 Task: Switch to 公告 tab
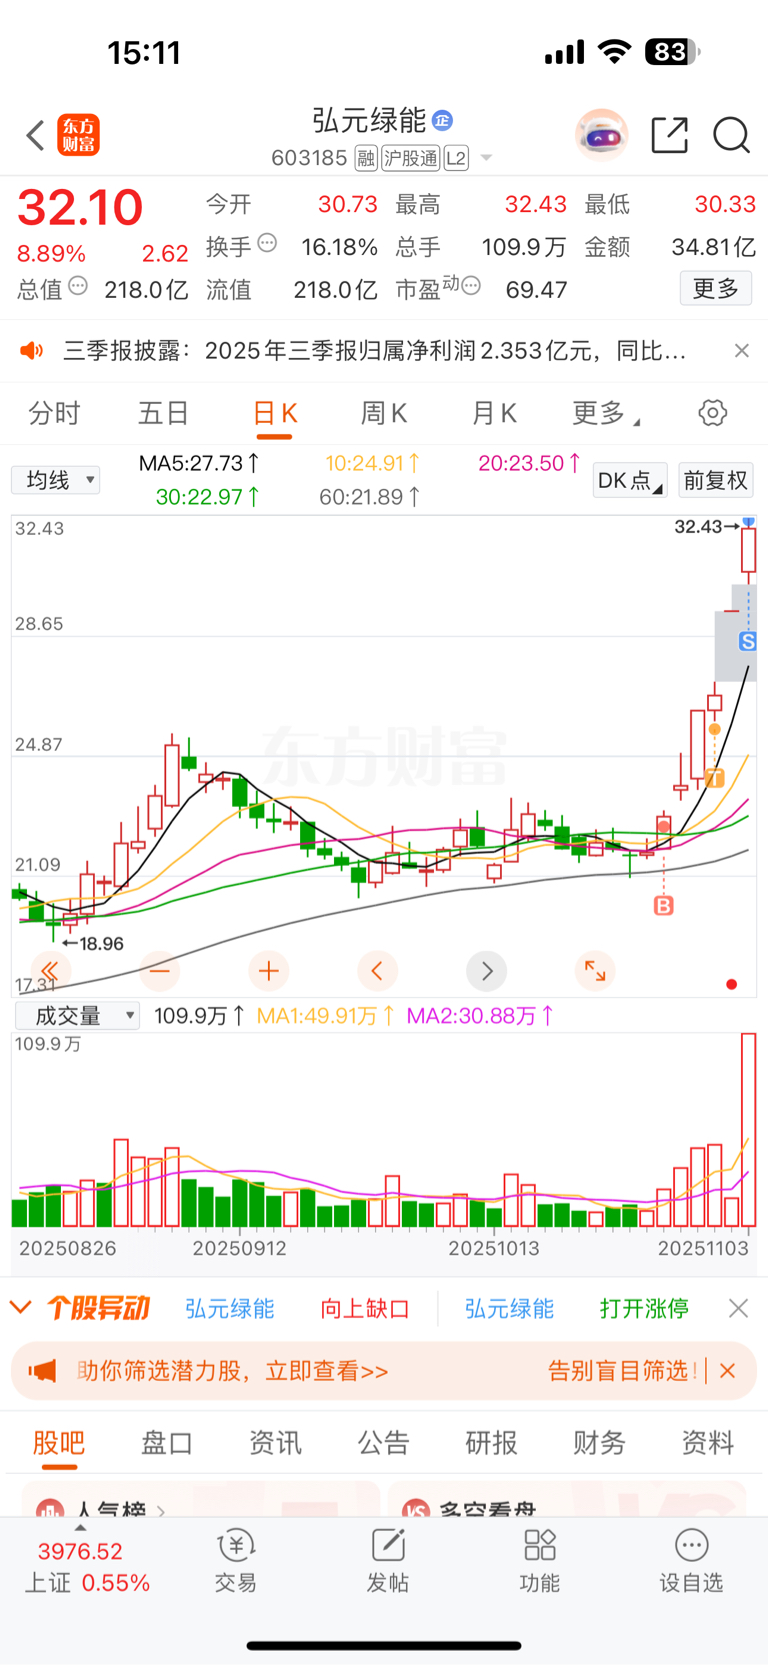pos(383,1442)
